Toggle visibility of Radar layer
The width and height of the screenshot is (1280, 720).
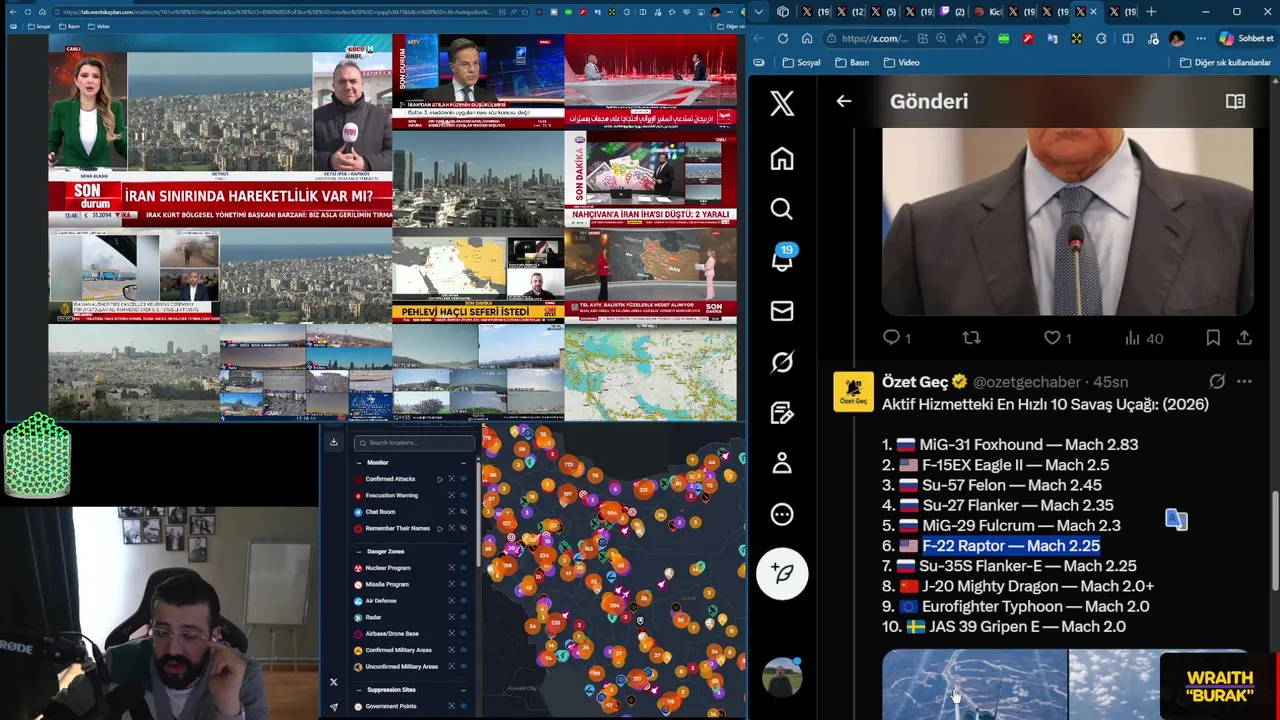pyautogui.click(x=463, y=617)
